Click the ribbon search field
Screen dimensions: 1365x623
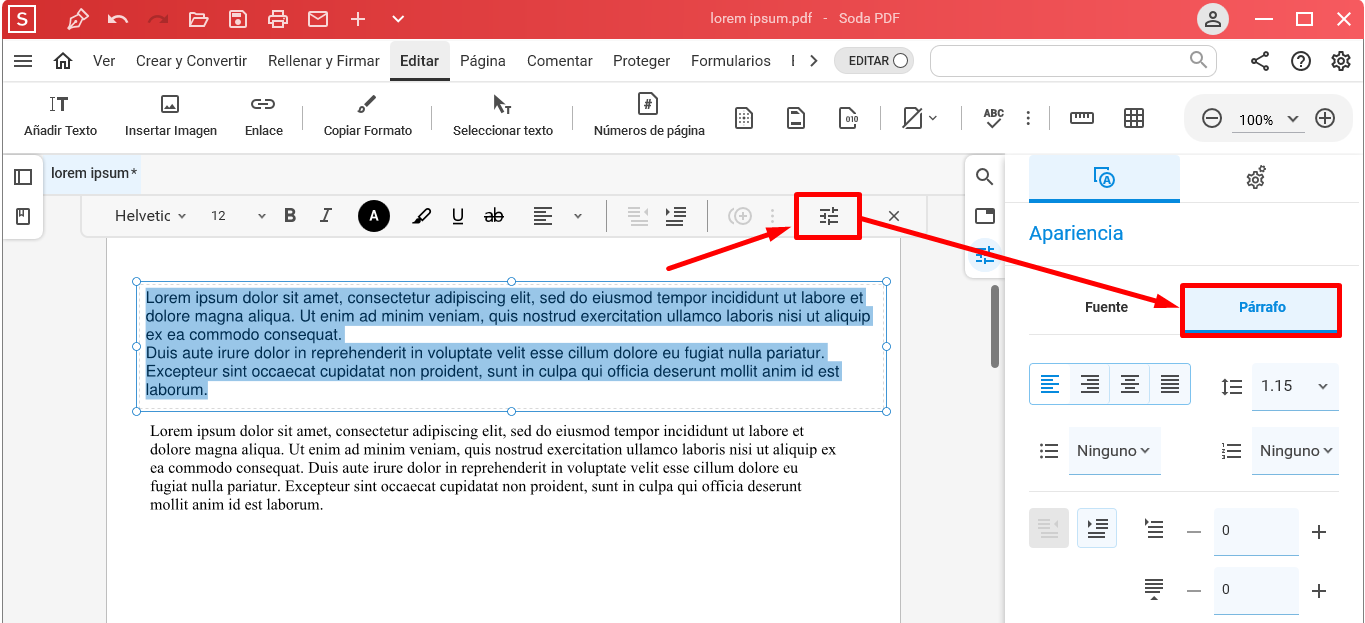tap(1073, 60)
